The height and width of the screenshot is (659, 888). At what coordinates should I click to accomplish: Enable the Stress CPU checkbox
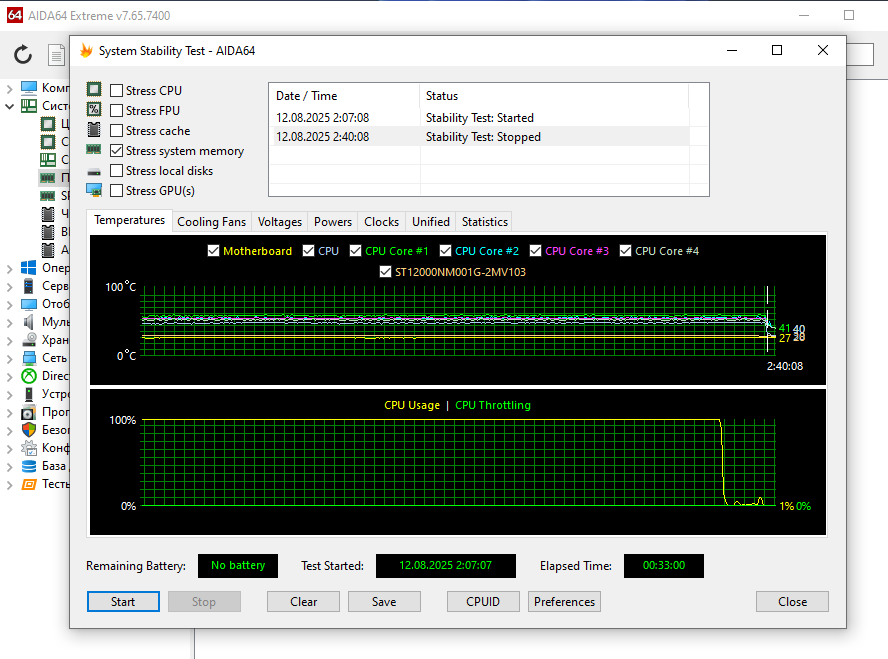[116, 91]
